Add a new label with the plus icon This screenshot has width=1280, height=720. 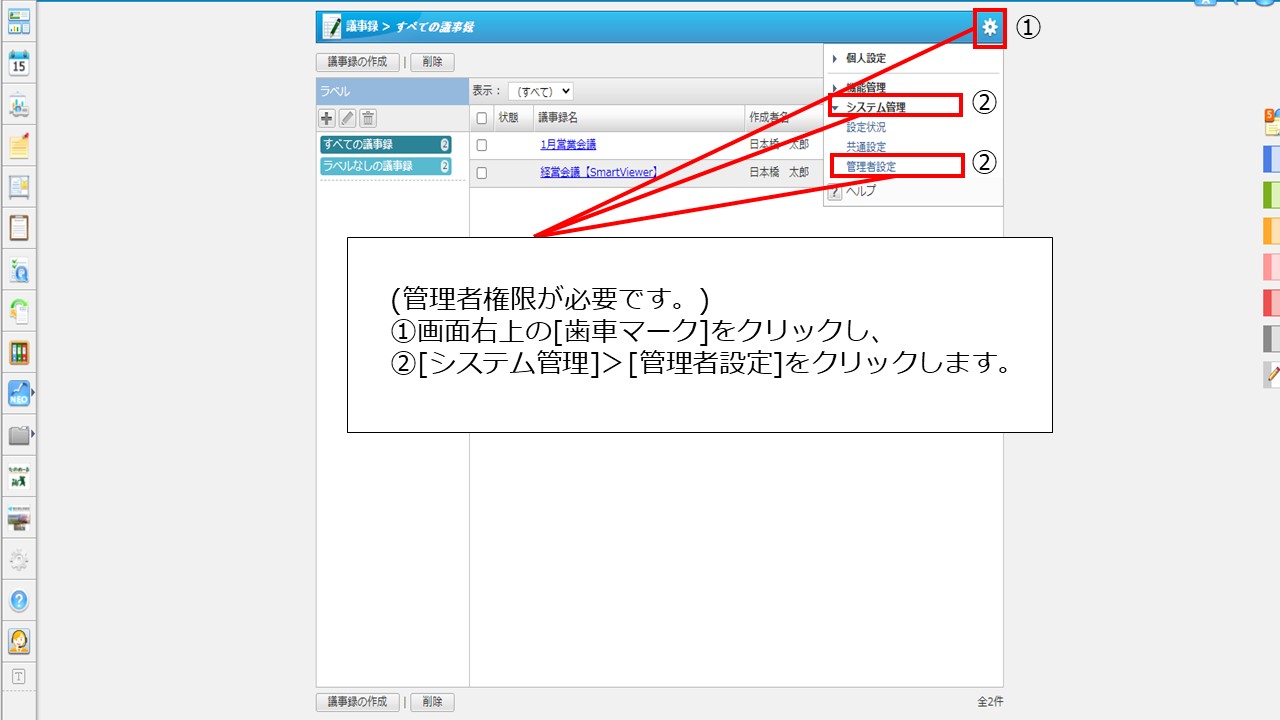click(327, 118)
